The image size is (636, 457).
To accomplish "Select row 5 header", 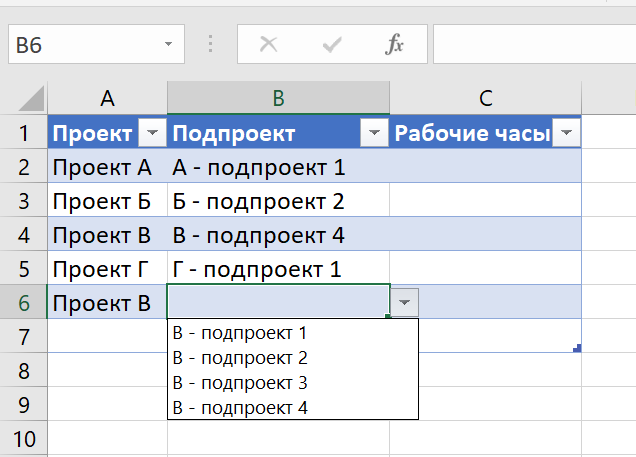I will [x=24, y=269].
